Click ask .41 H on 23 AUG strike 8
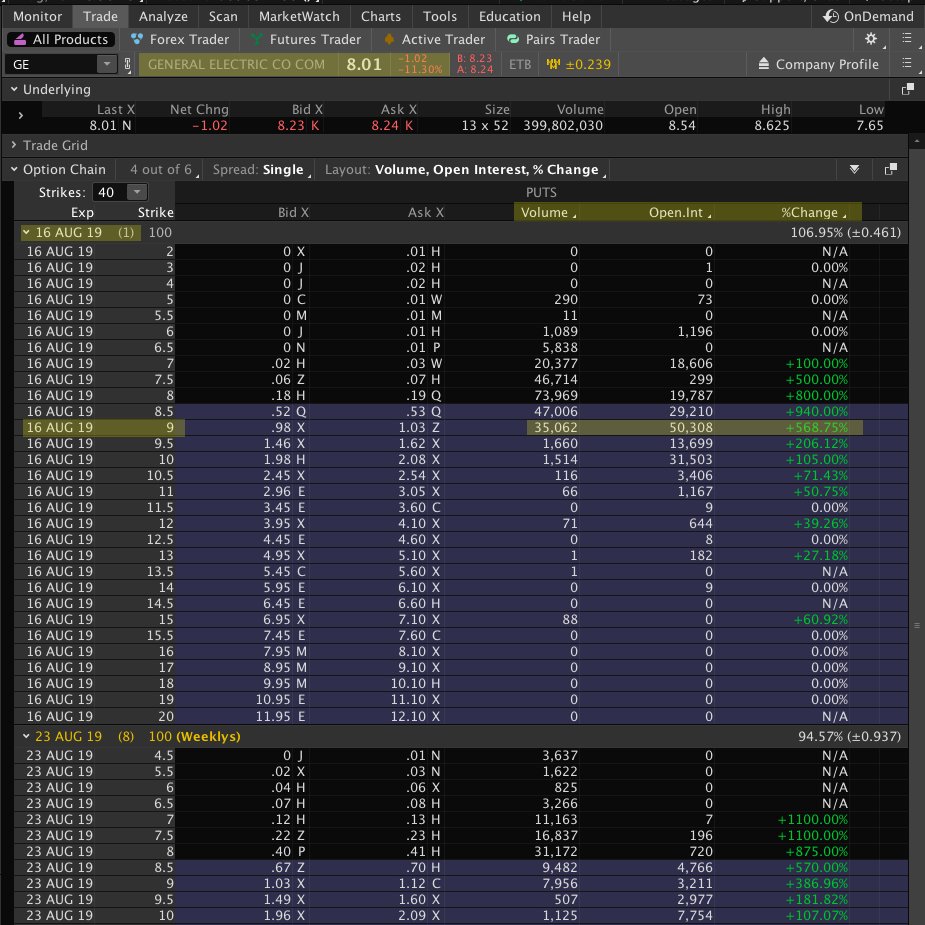The height and width of the screenshot is (925, 925). 424,851
